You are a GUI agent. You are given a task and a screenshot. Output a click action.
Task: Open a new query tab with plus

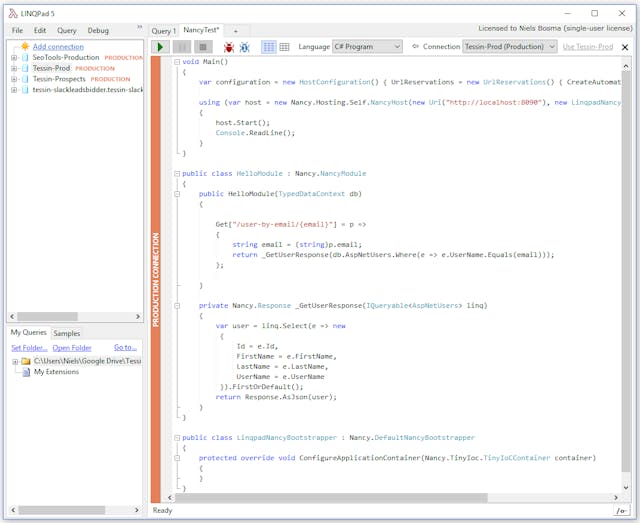(x=236, y=31)
